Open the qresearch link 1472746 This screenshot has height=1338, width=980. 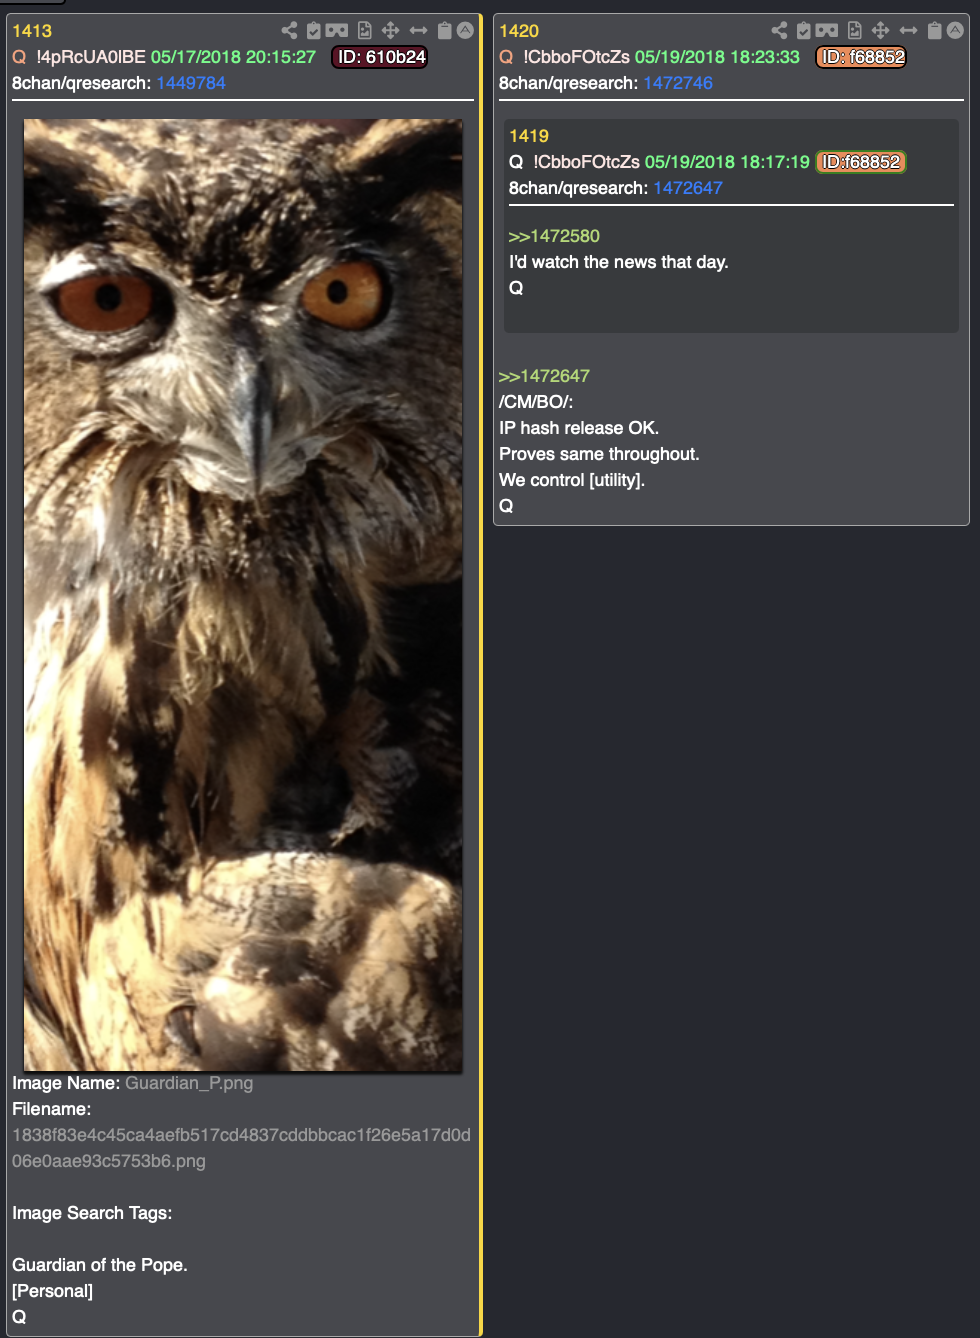[678, 83]
